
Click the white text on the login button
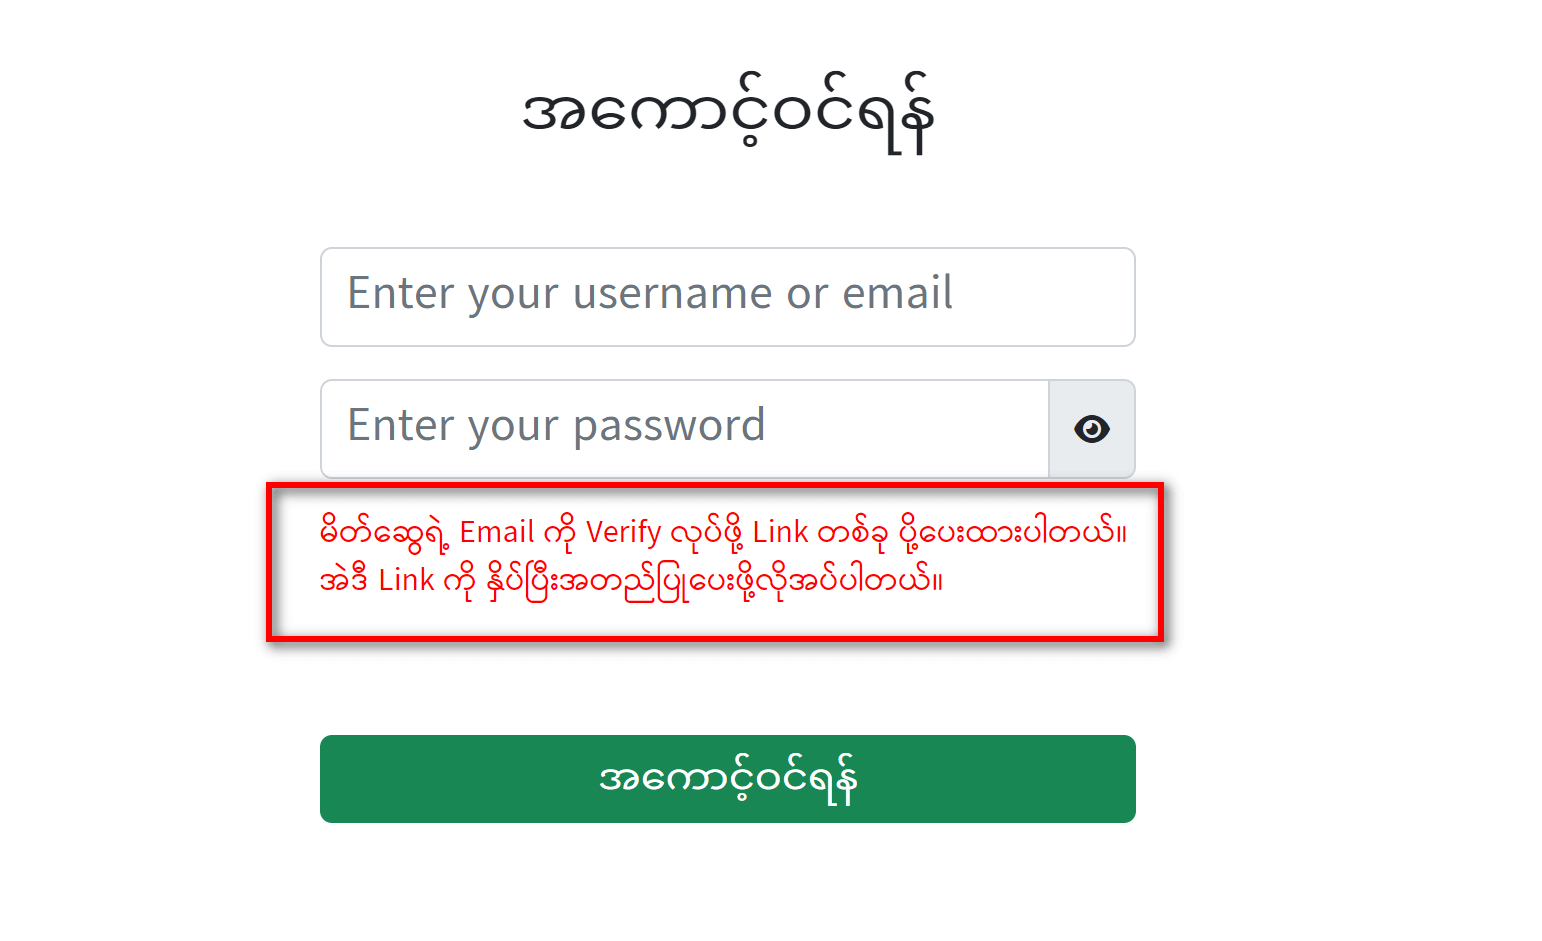[728, 779]
